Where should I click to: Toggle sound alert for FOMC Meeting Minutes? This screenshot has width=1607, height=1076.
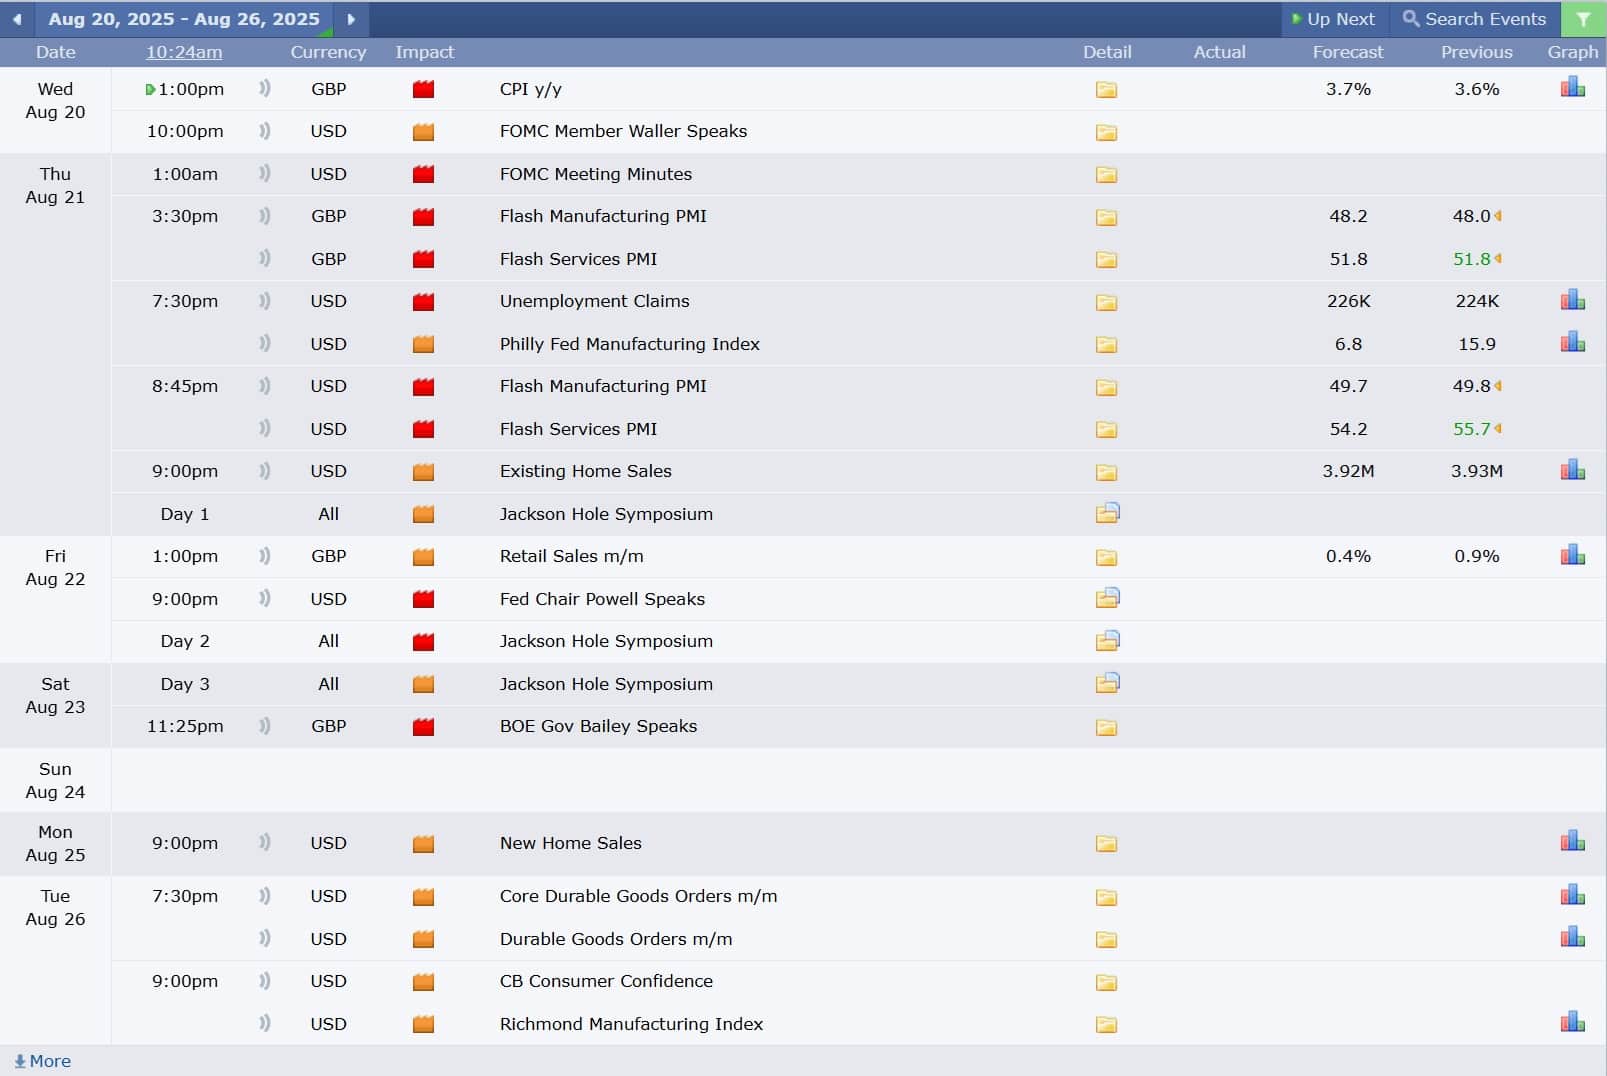265,174
